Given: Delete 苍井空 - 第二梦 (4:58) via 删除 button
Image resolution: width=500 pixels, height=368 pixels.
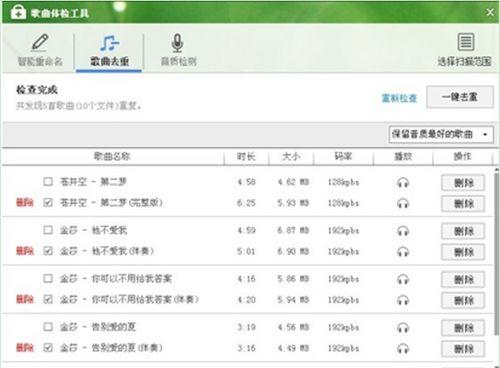Looking at the screenshot, I should [463, 183].
